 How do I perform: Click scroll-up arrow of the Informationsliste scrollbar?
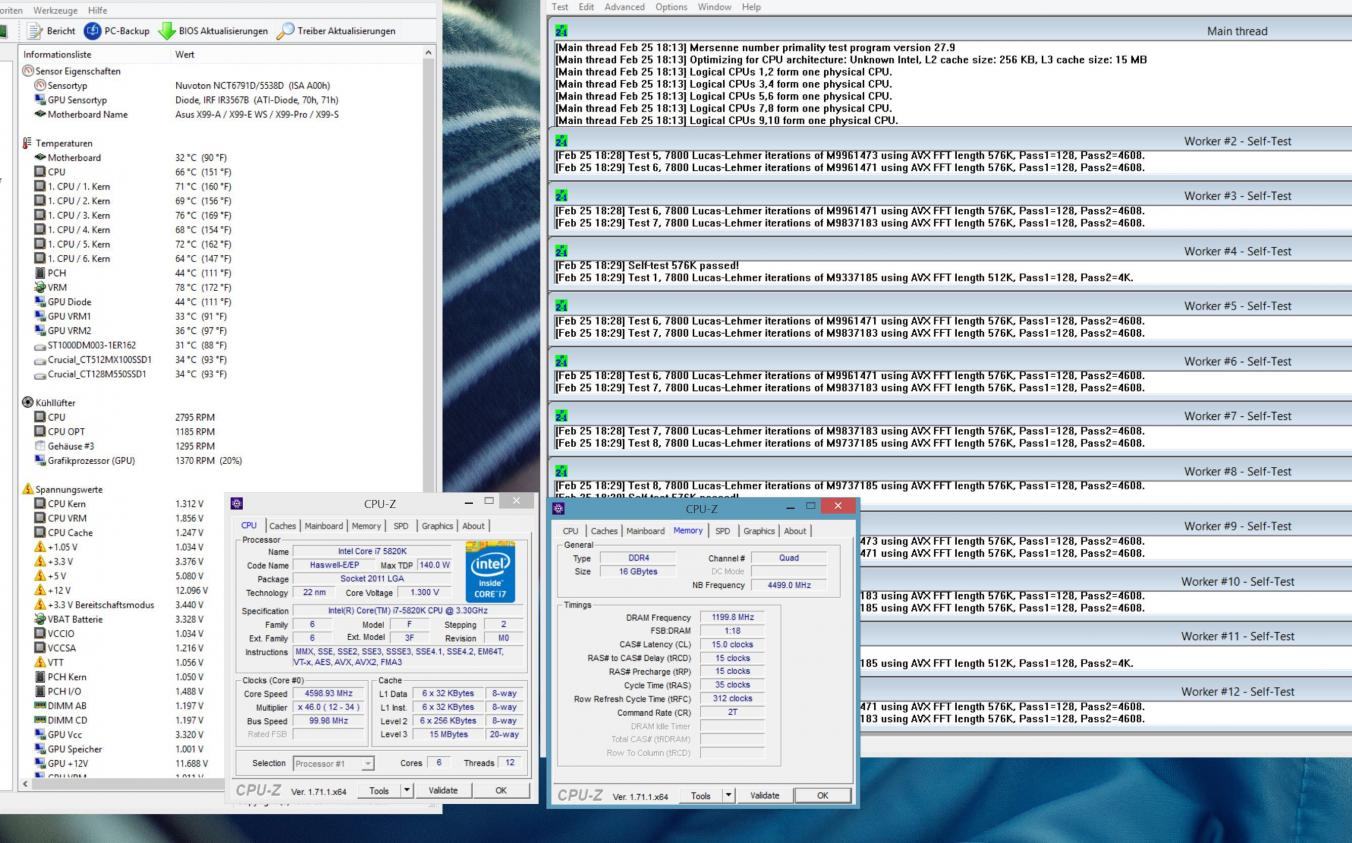coord(429,53)
